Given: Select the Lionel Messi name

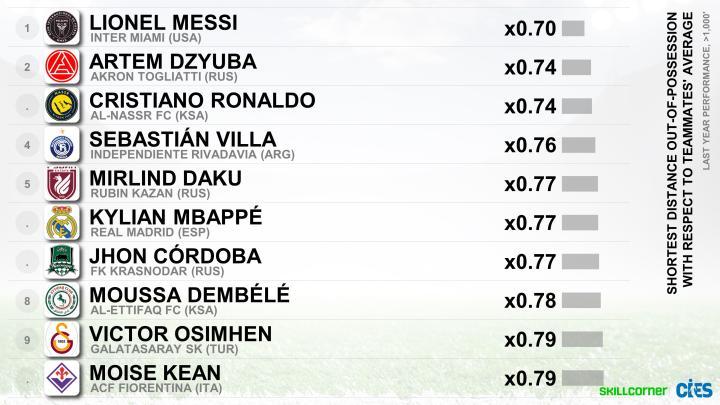Looking at the screenshot, I should [163, 22].
